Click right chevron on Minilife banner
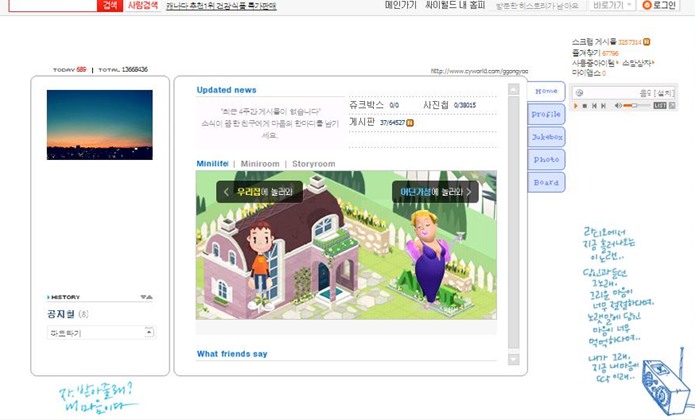695x420 pixels. tap(469, 192)
